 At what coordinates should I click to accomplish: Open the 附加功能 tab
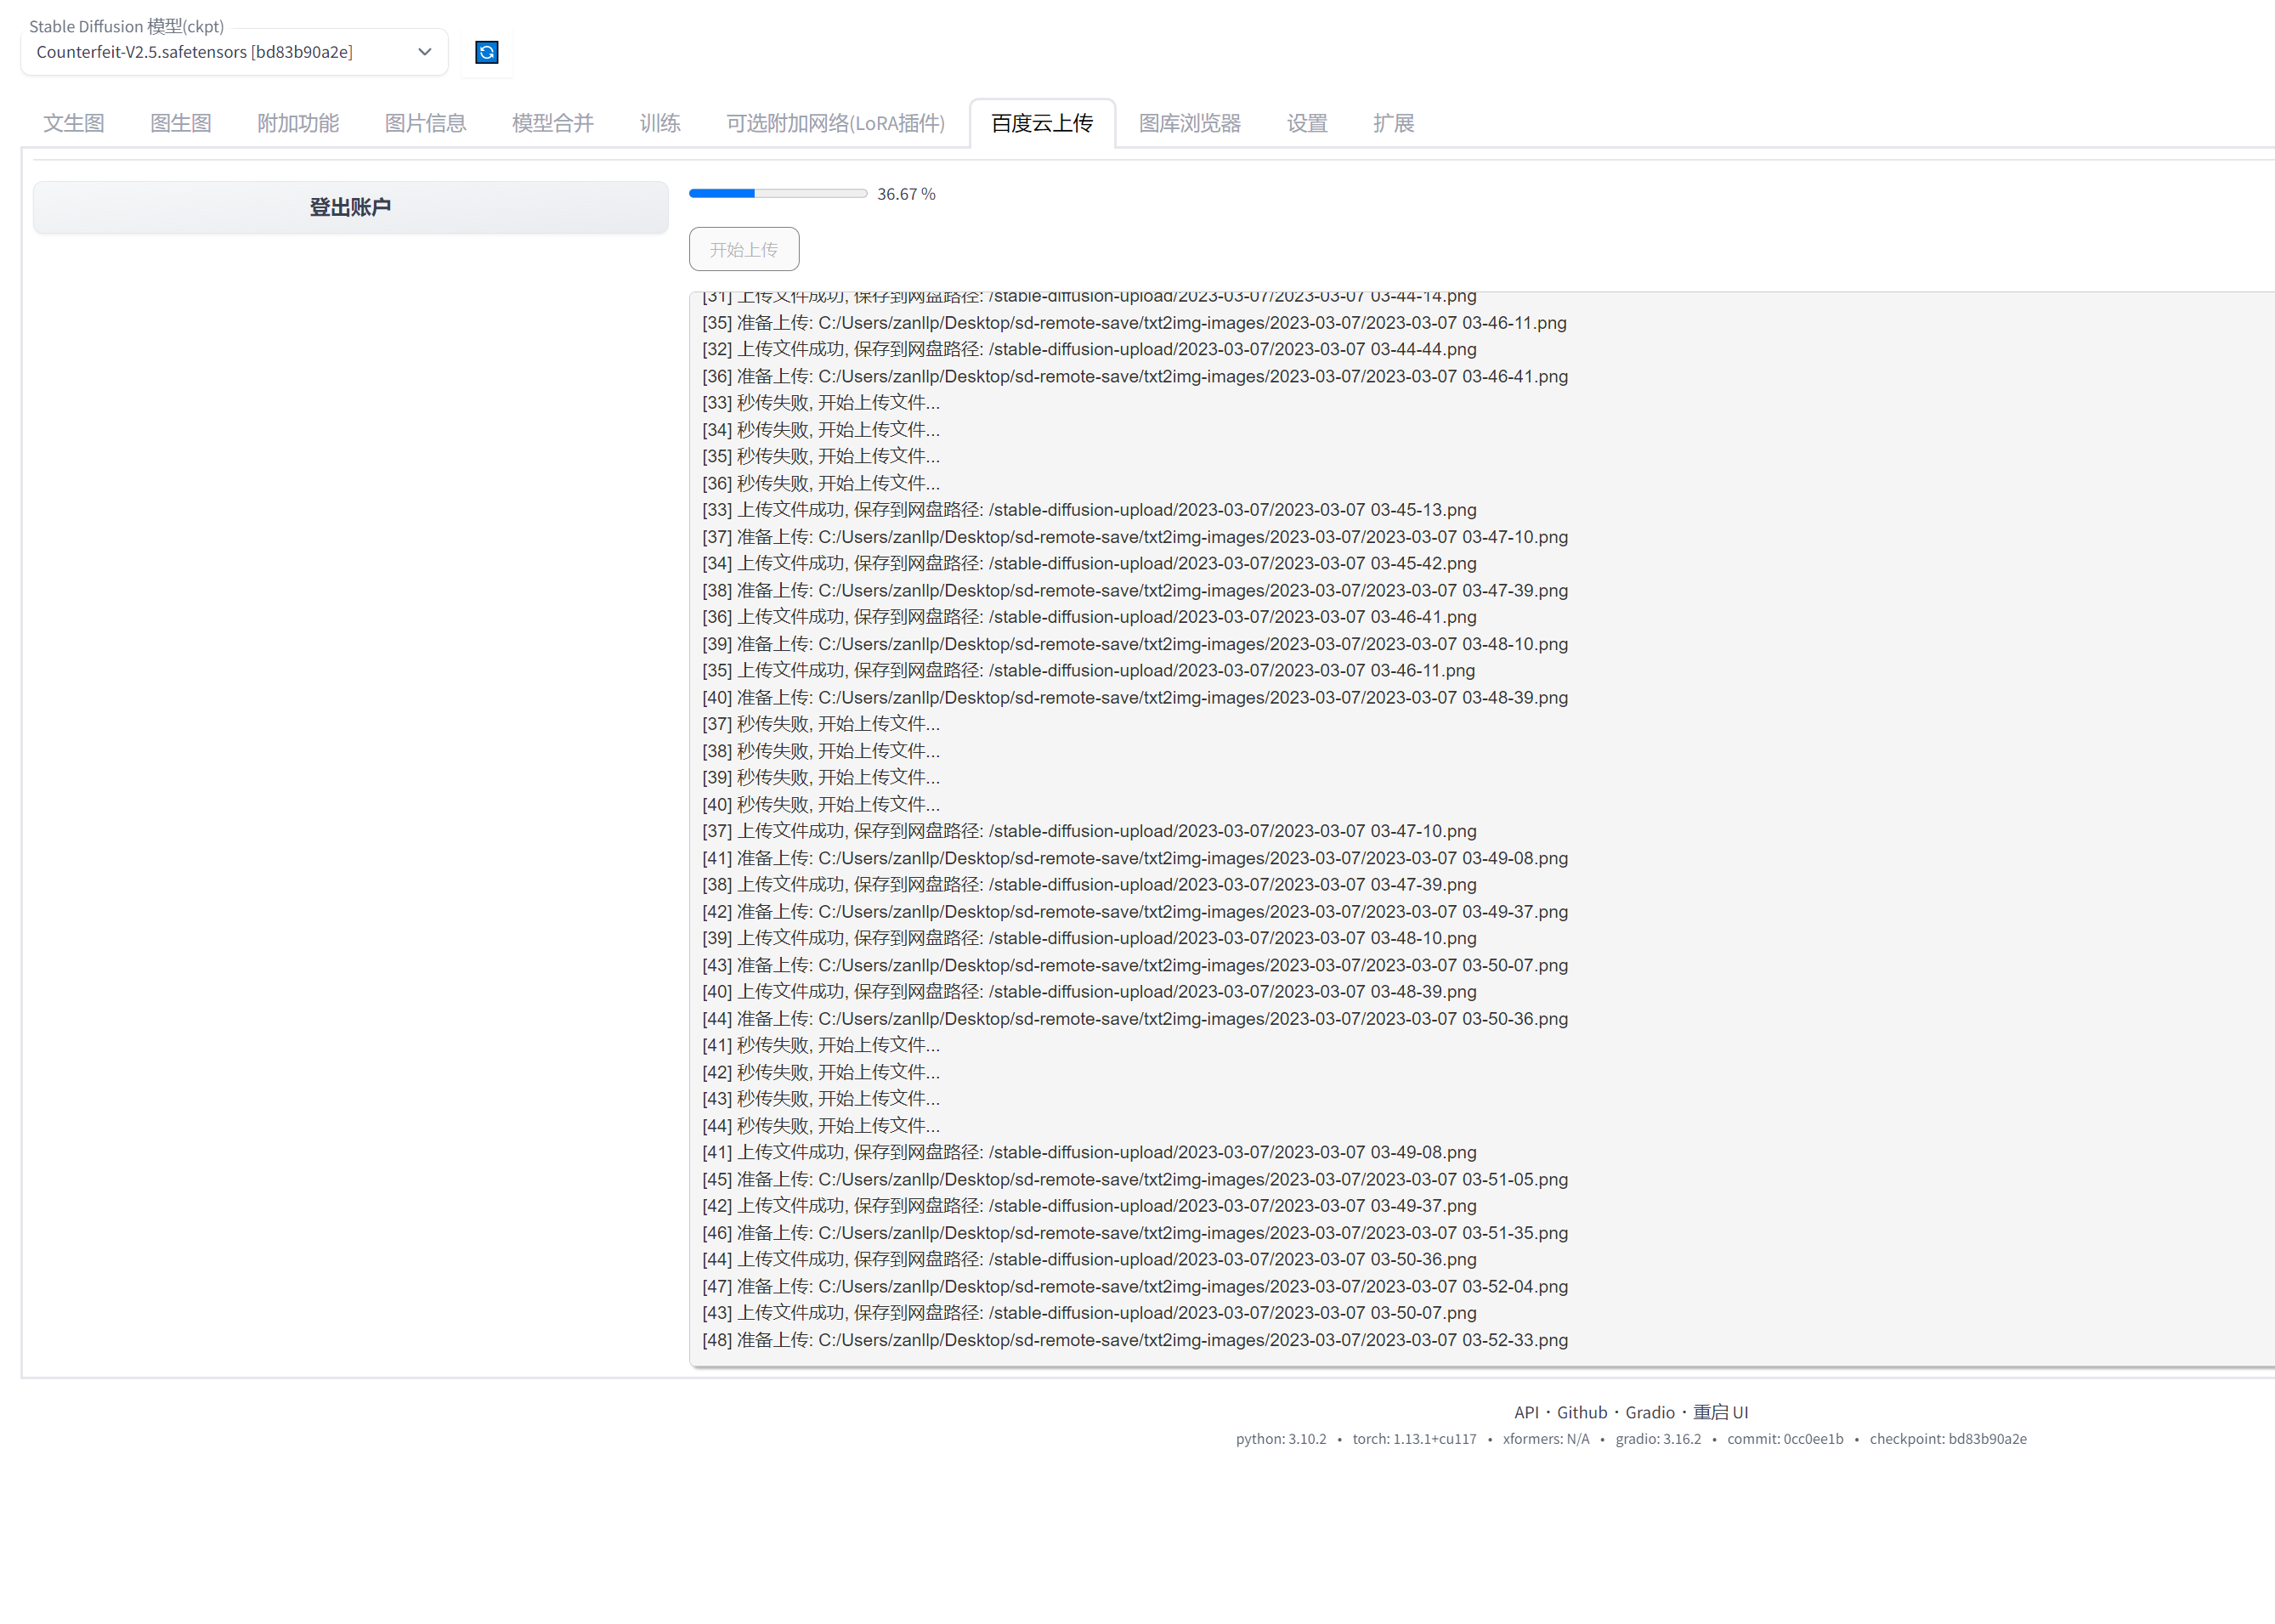pyautogui.click(x=298, y=123)
